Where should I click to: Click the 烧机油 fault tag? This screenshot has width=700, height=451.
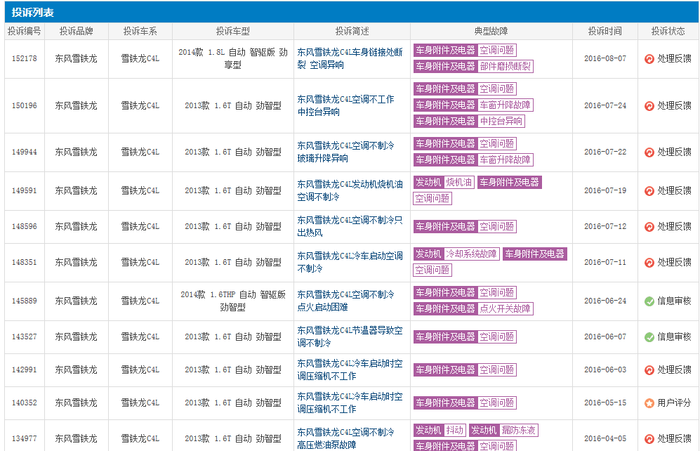pos(459,182)
